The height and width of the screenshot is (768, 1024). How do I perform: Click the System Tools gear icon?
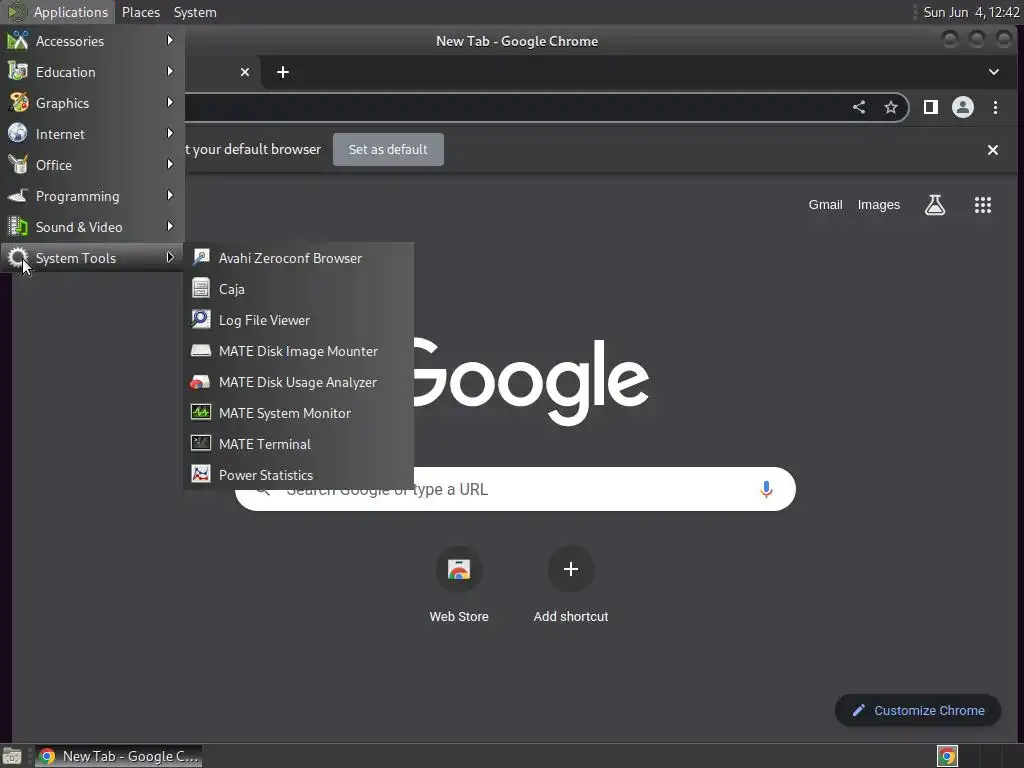pyautogui.click(x=18, y=258)
